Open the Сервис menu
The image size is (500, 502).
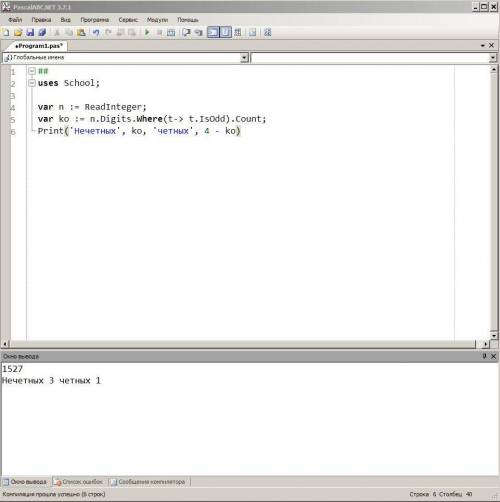tap(128, 20)
